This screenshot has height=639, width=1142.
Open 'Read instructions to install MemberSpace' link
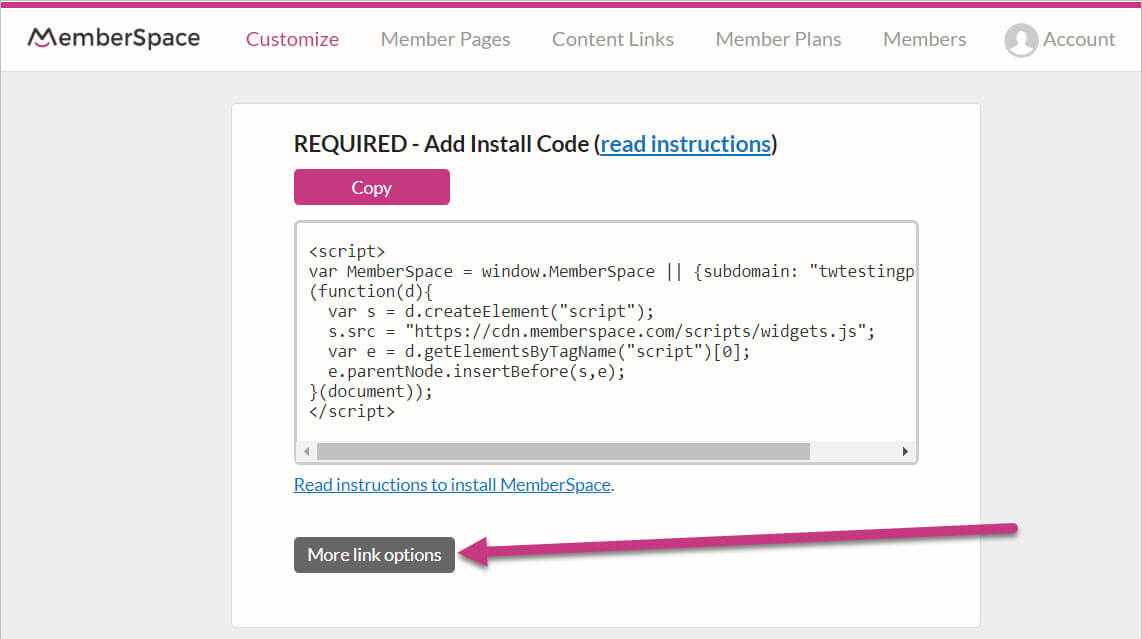[452, 485]
